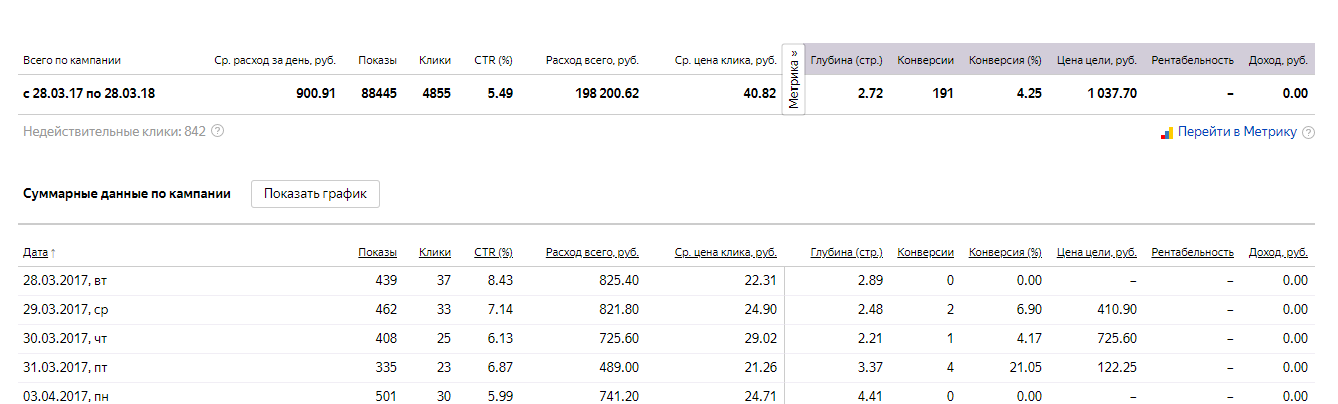The image size is (1338, 404).
Task: Sort by Ср. цена клика column header
Action: coord(725,252)
